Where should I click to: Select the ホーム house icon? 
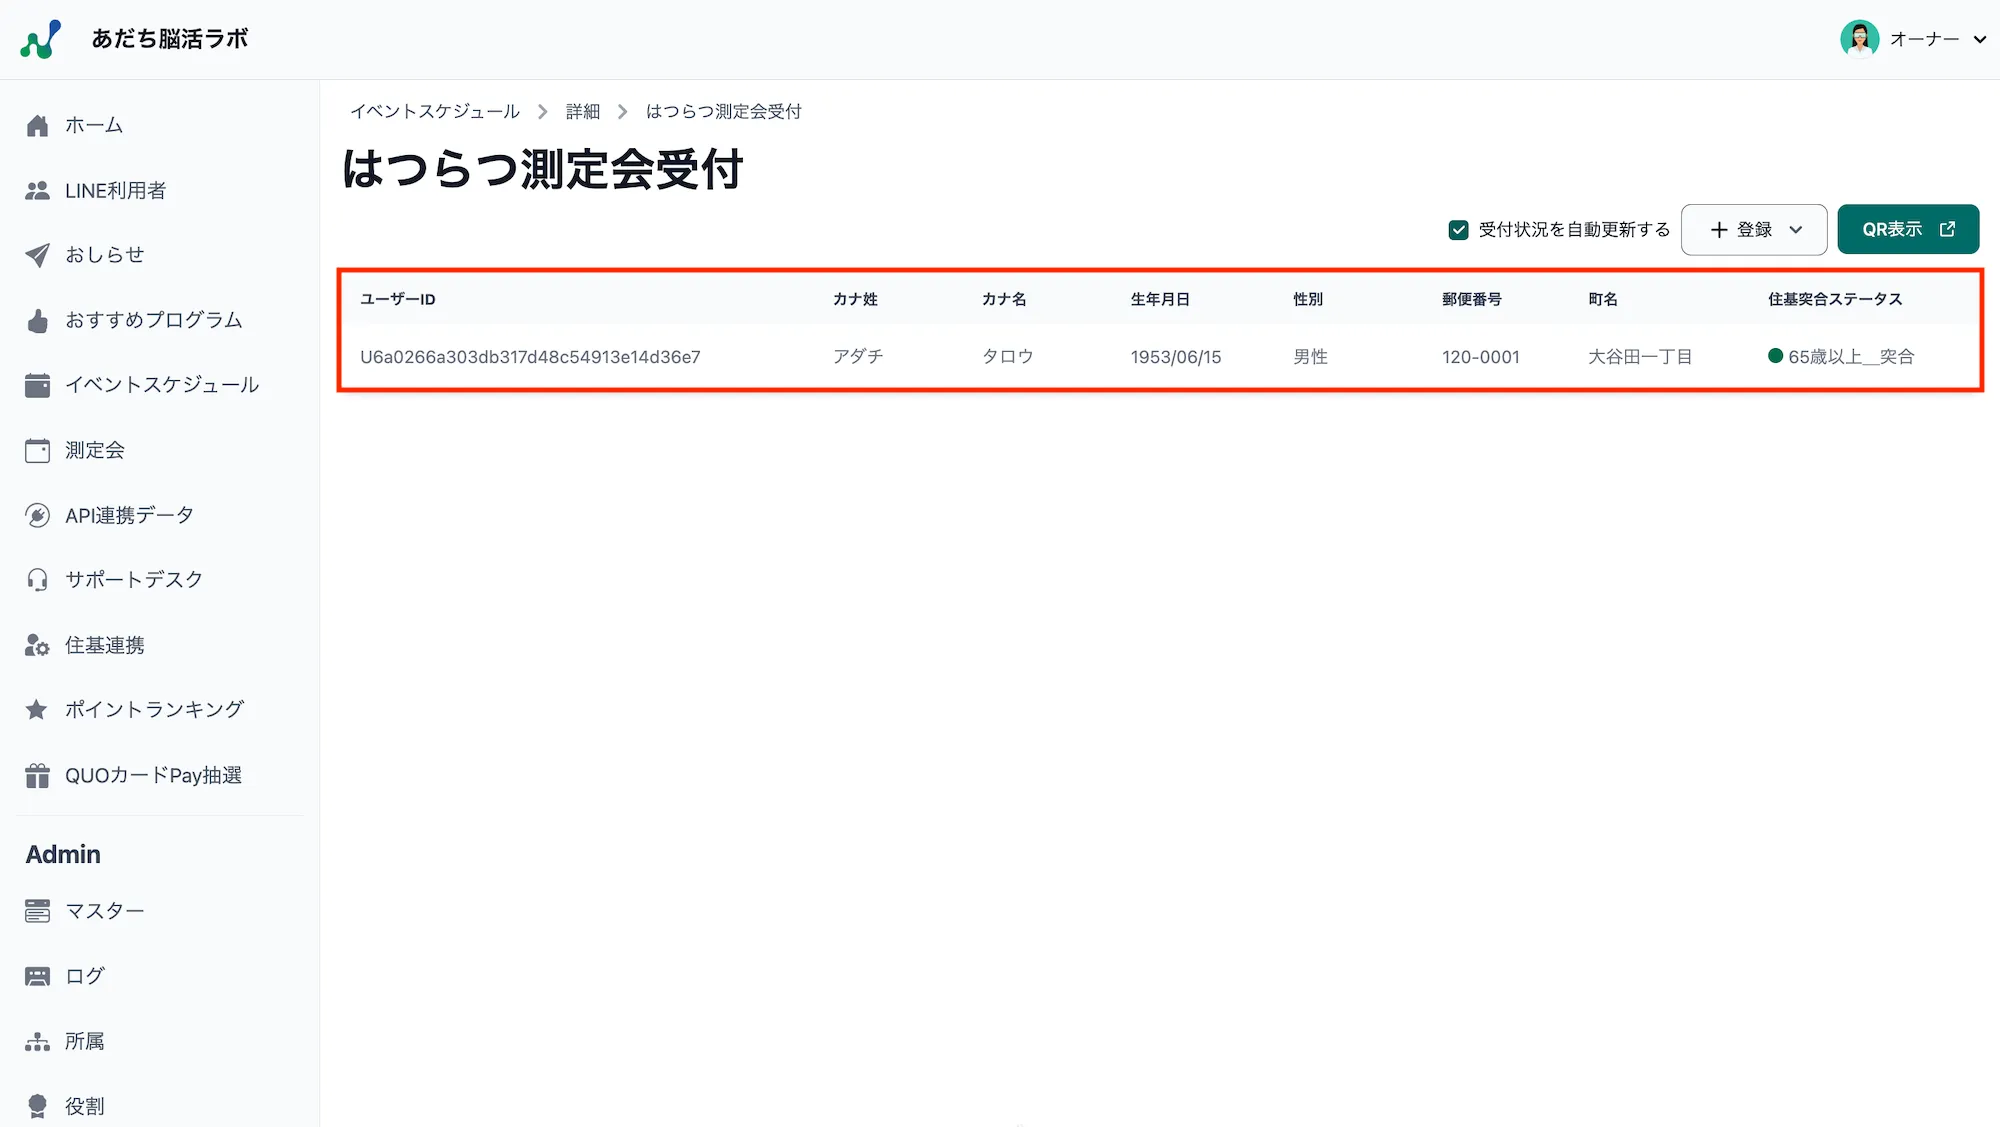[37, 125]
